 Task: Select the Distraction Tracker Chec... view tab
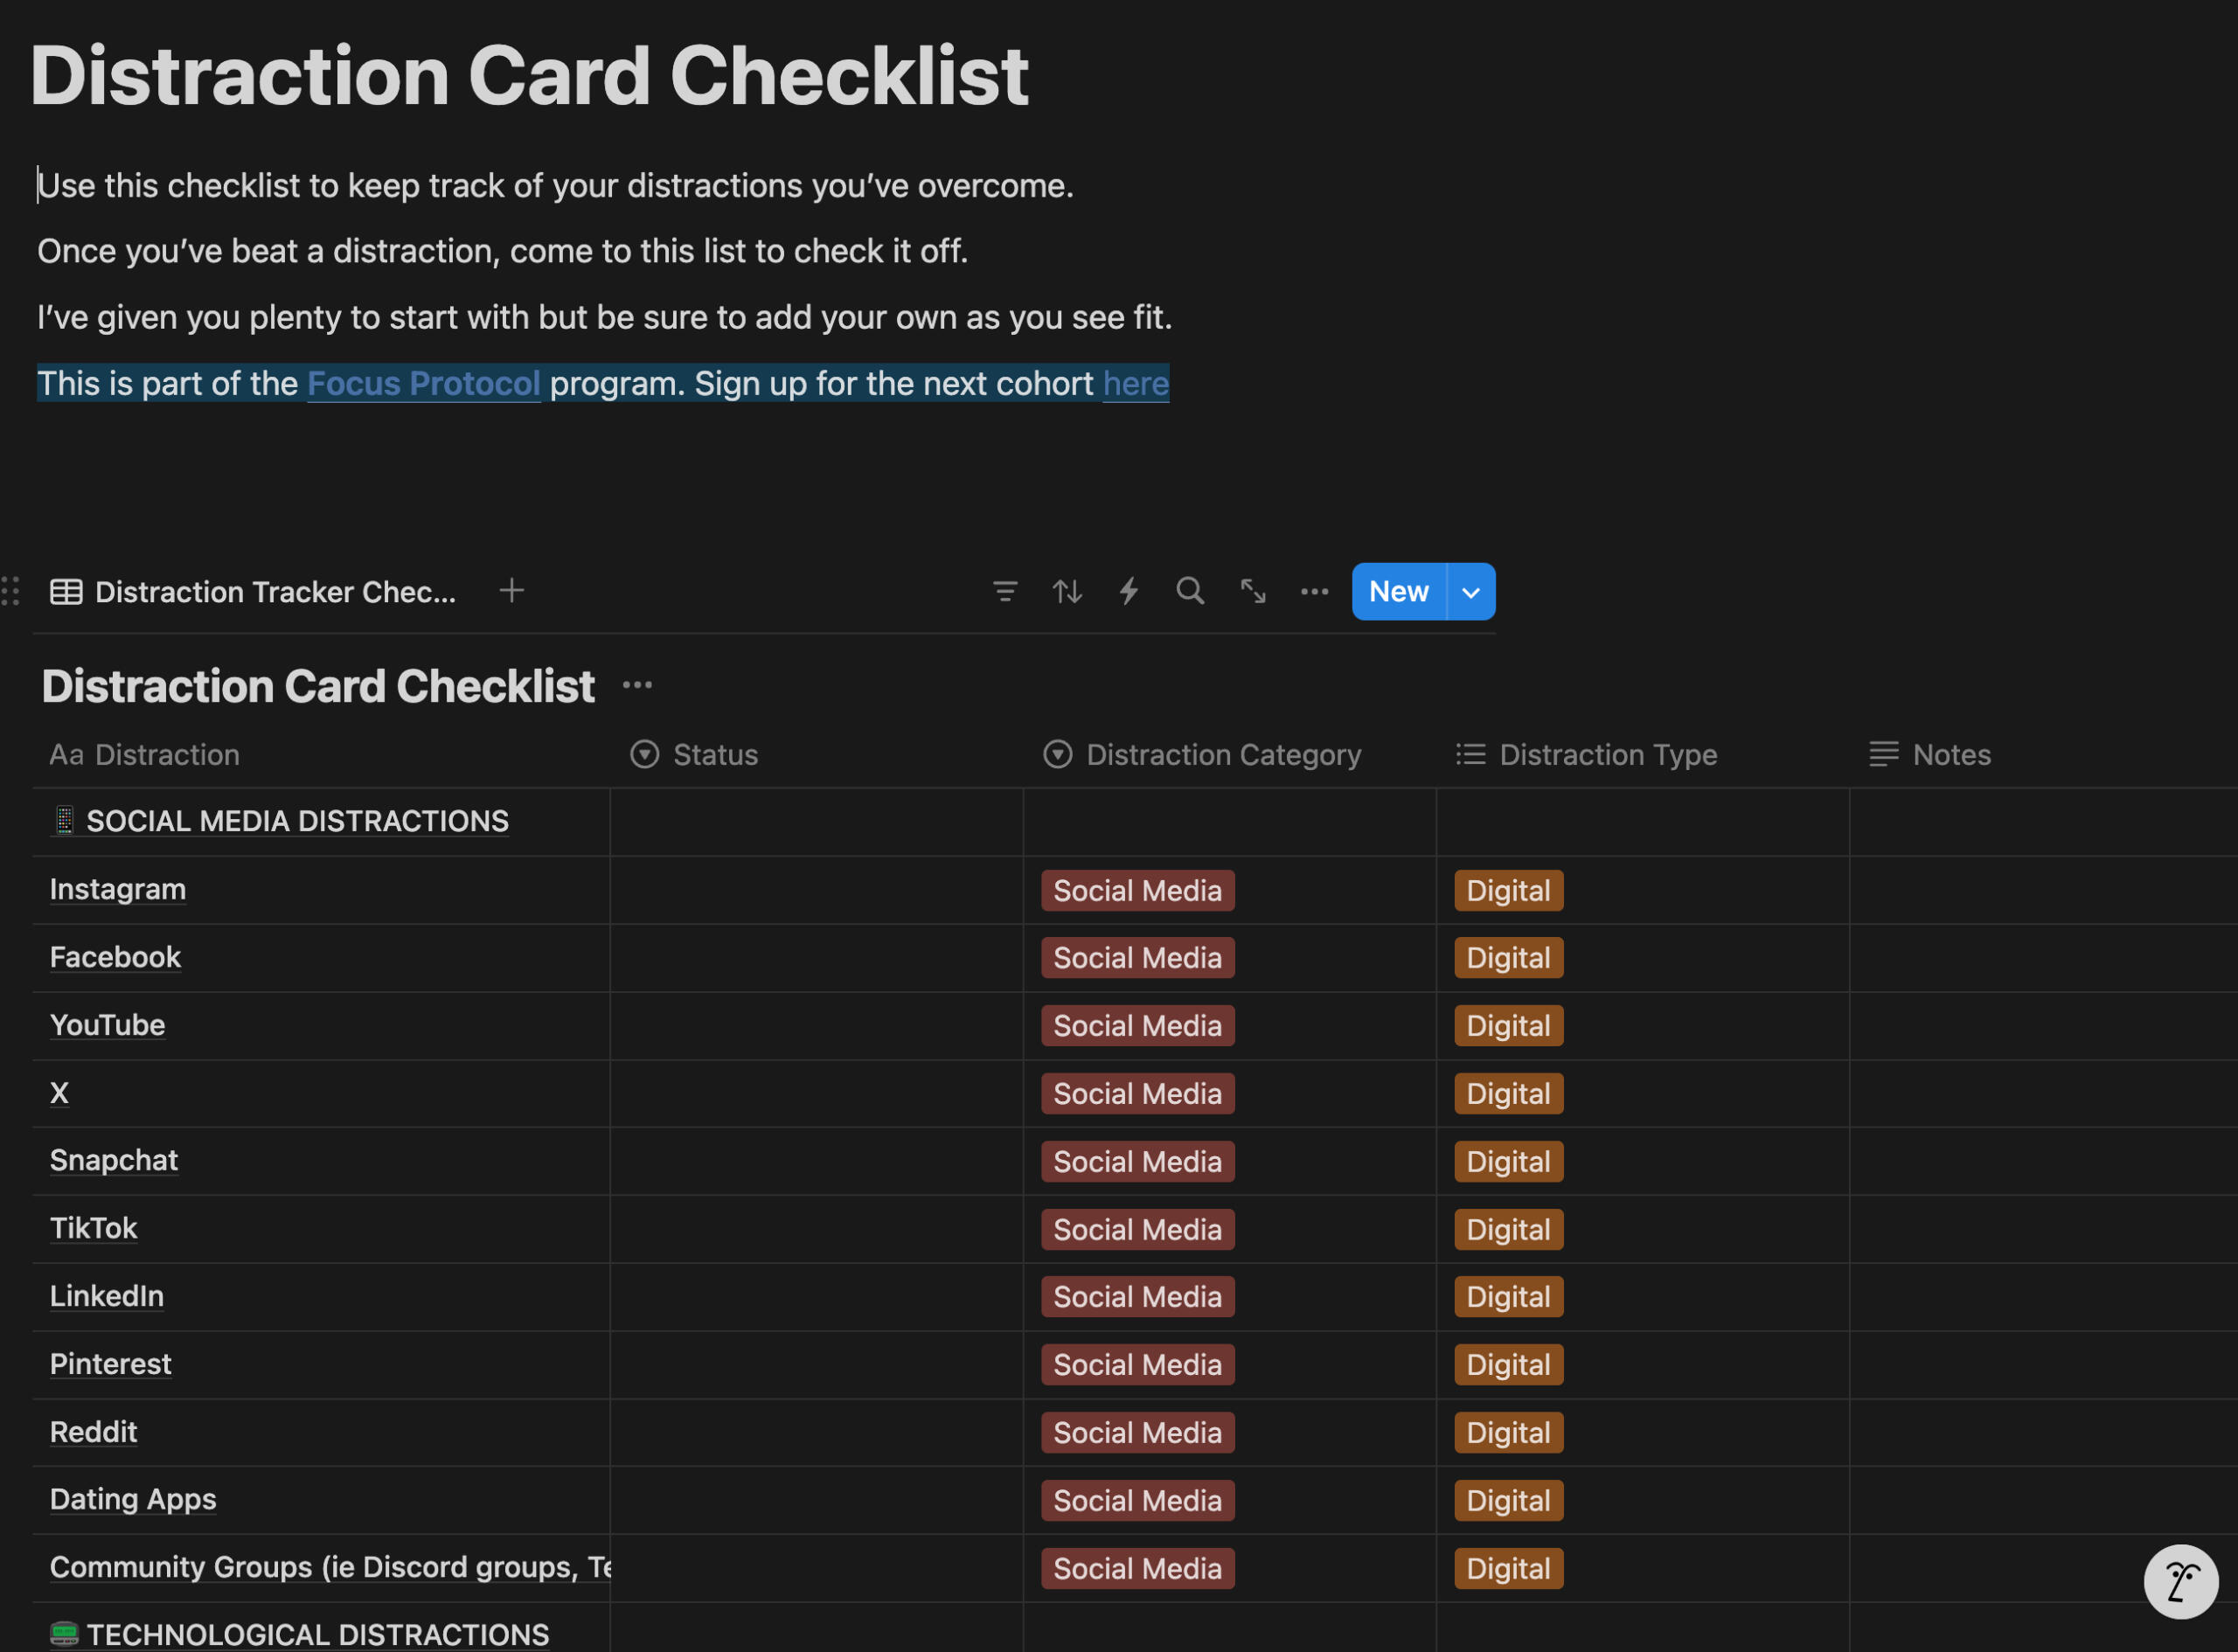click(x=254, y=592)
